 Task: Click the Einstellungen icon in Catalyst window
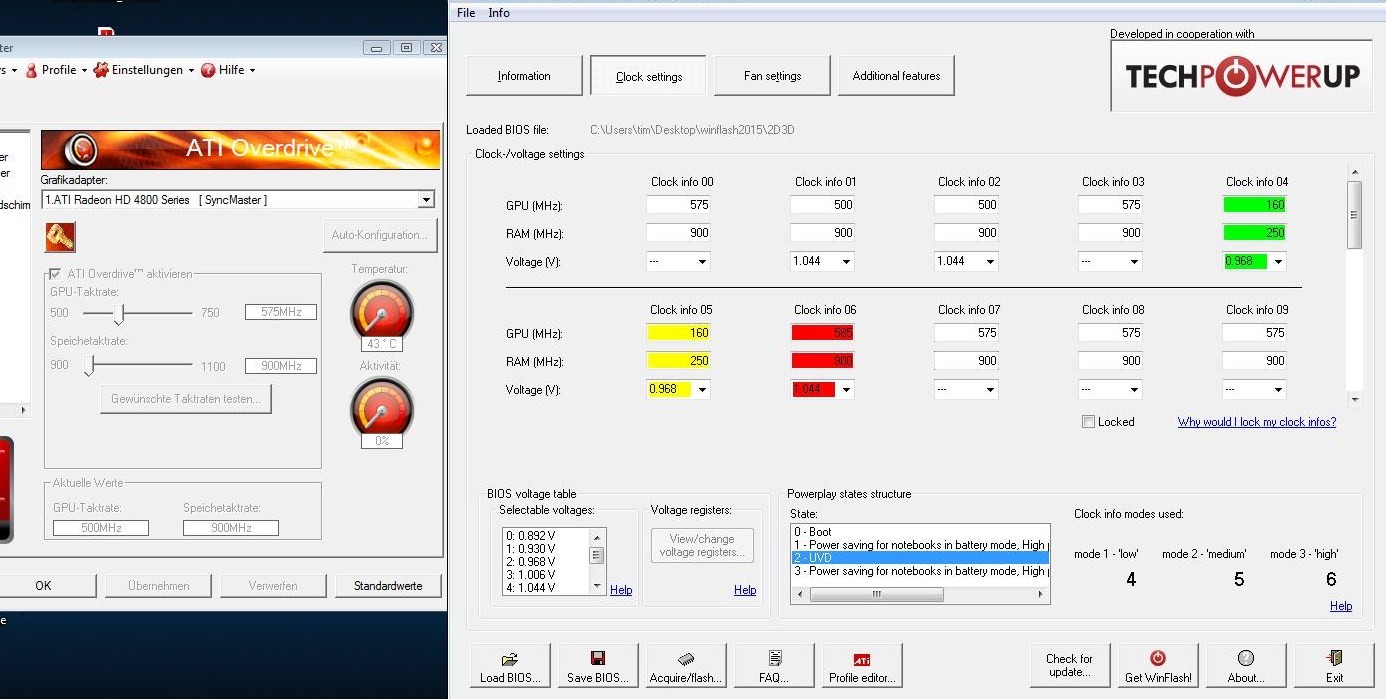(101, 70)
